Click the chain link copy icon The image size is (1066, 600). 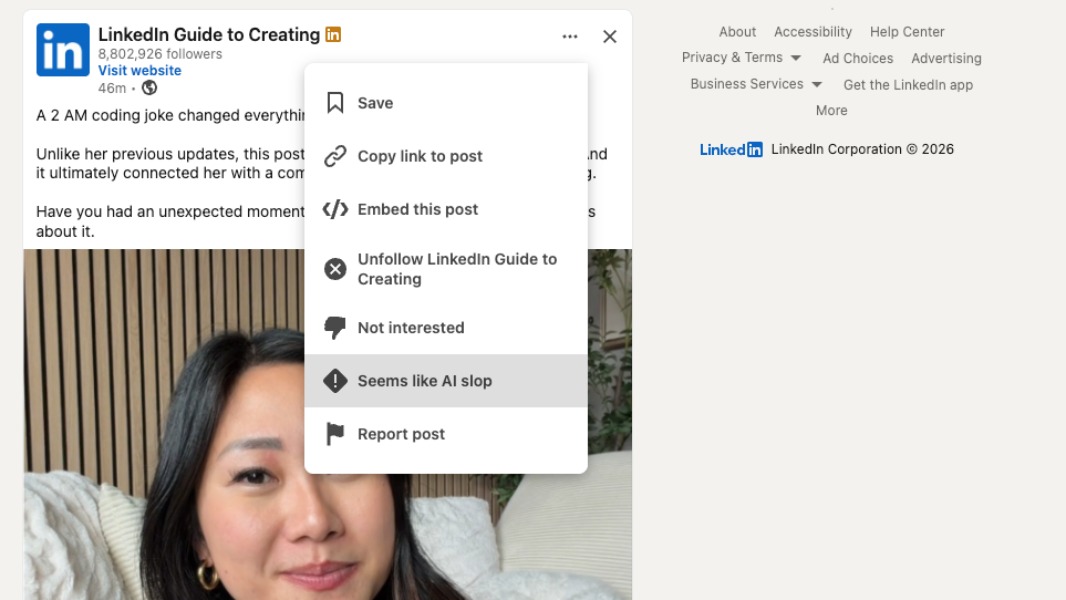coord(335,156)
